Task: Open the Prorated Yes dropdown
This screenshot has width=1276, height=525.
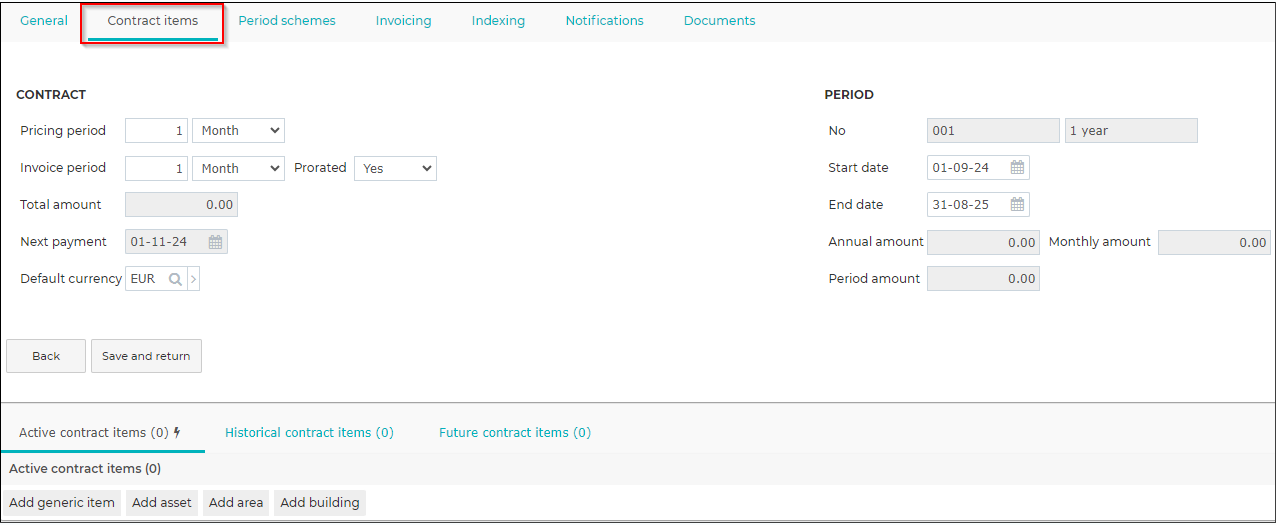Action: (395, 168)
